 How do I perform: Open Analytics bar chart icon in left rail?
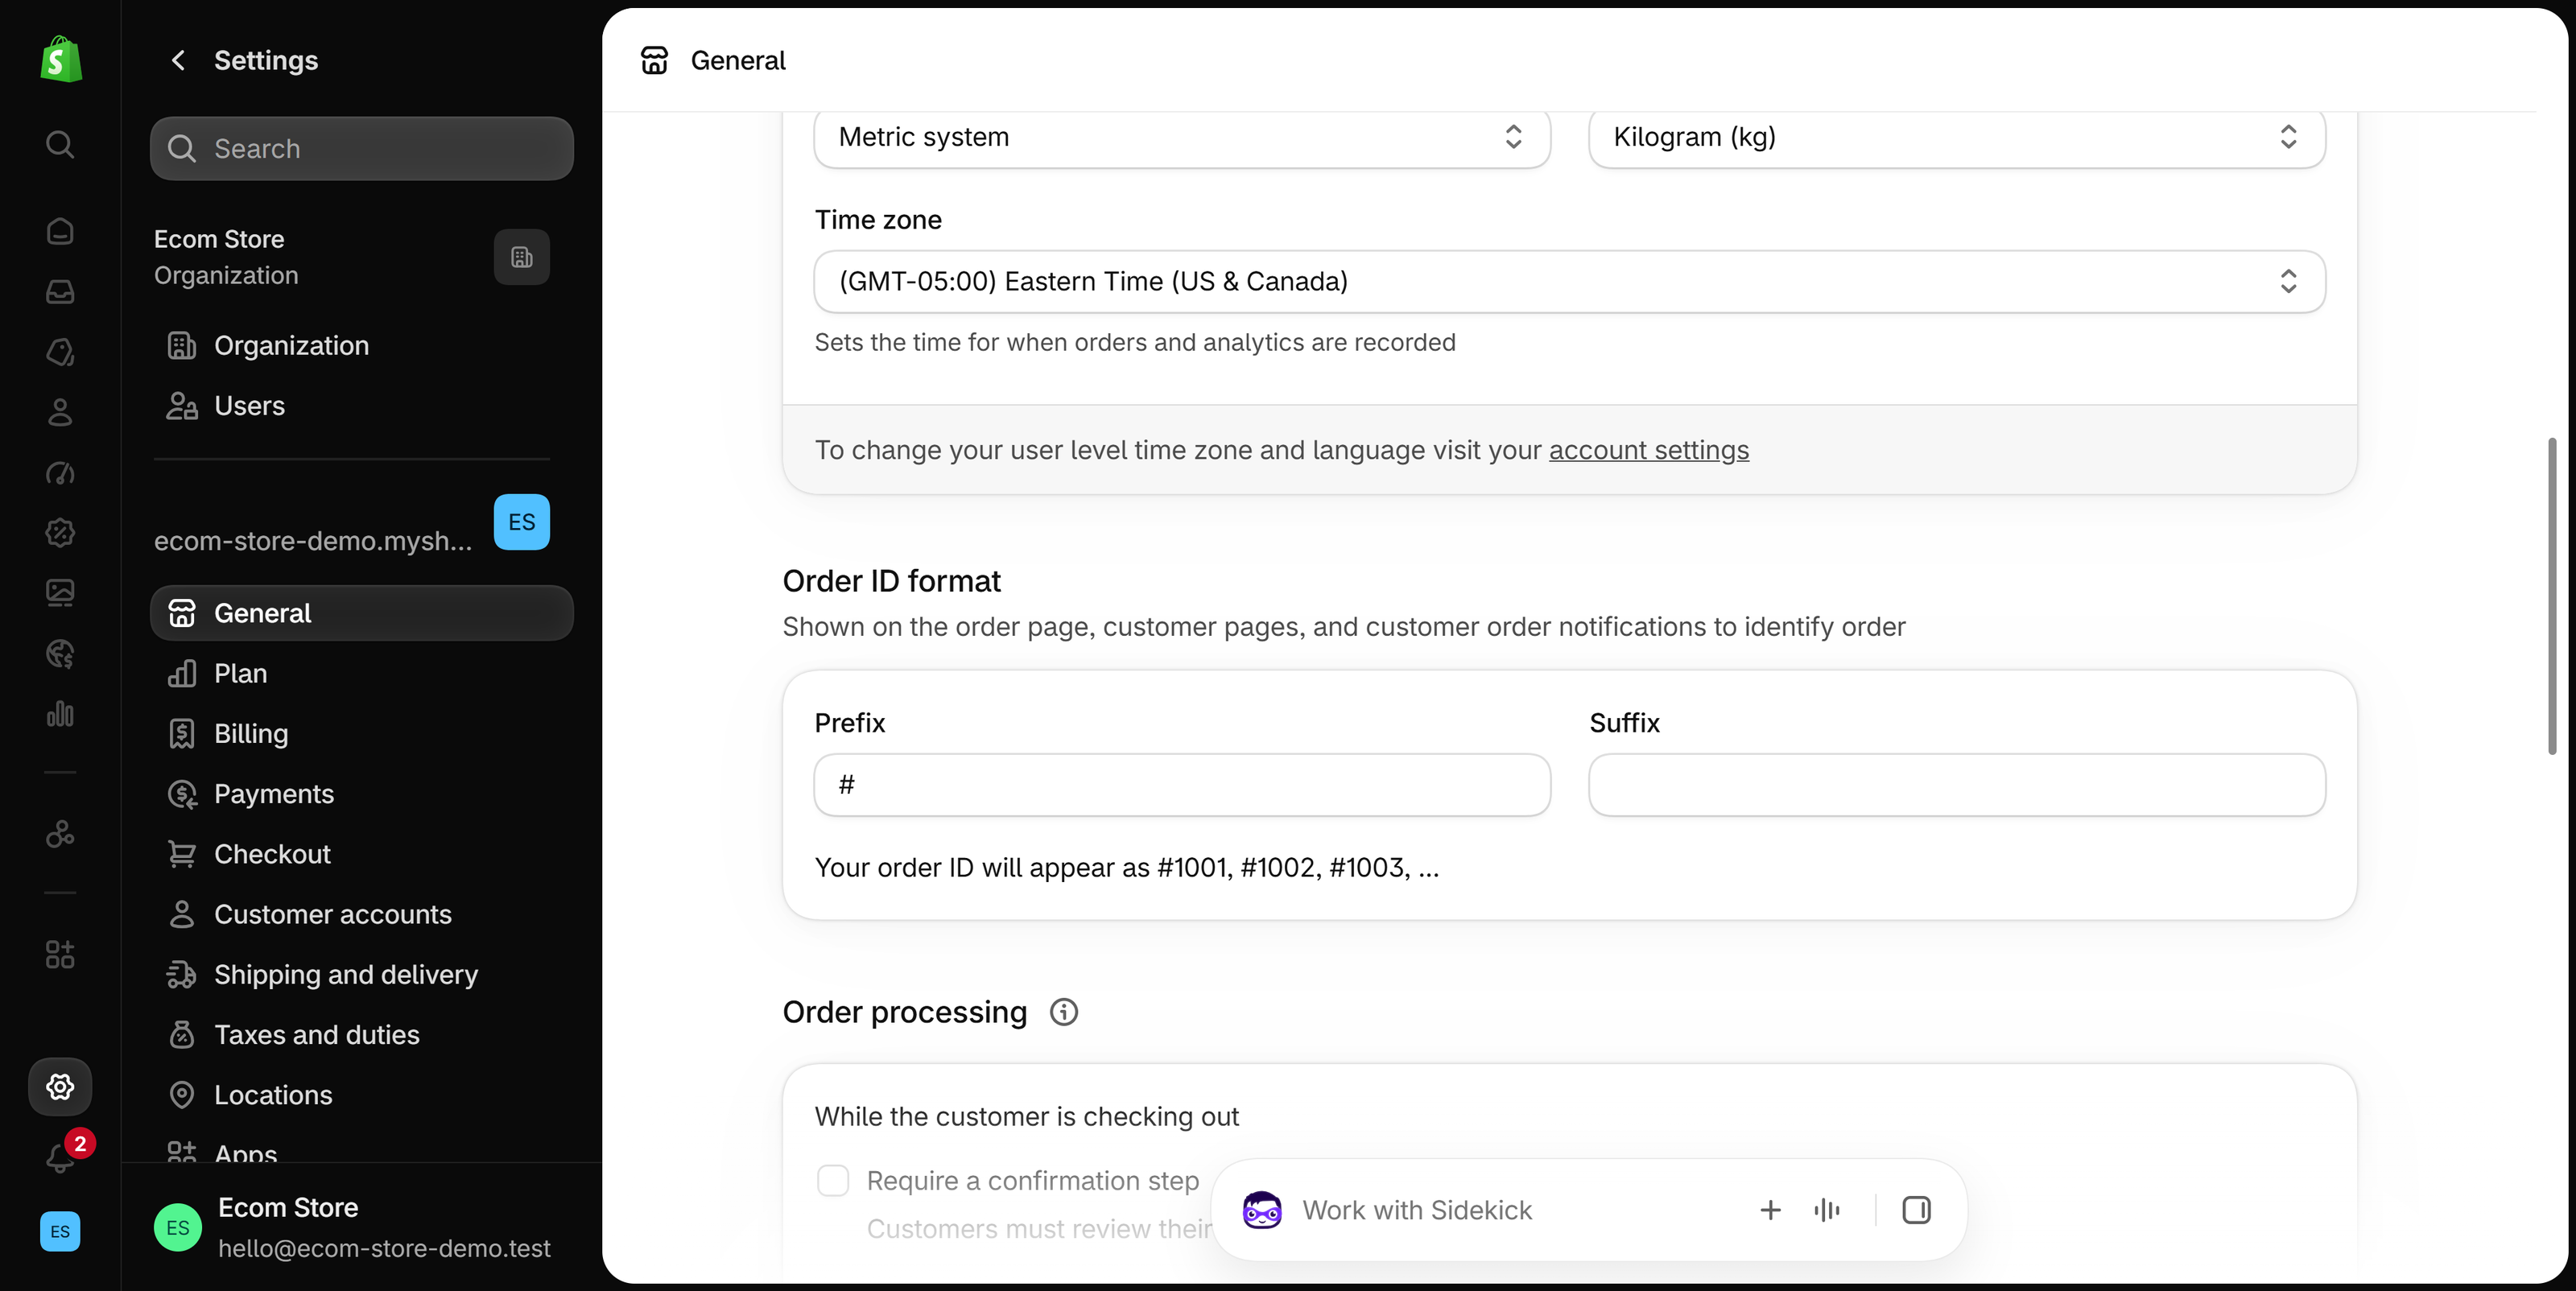[x=60, y=714]
